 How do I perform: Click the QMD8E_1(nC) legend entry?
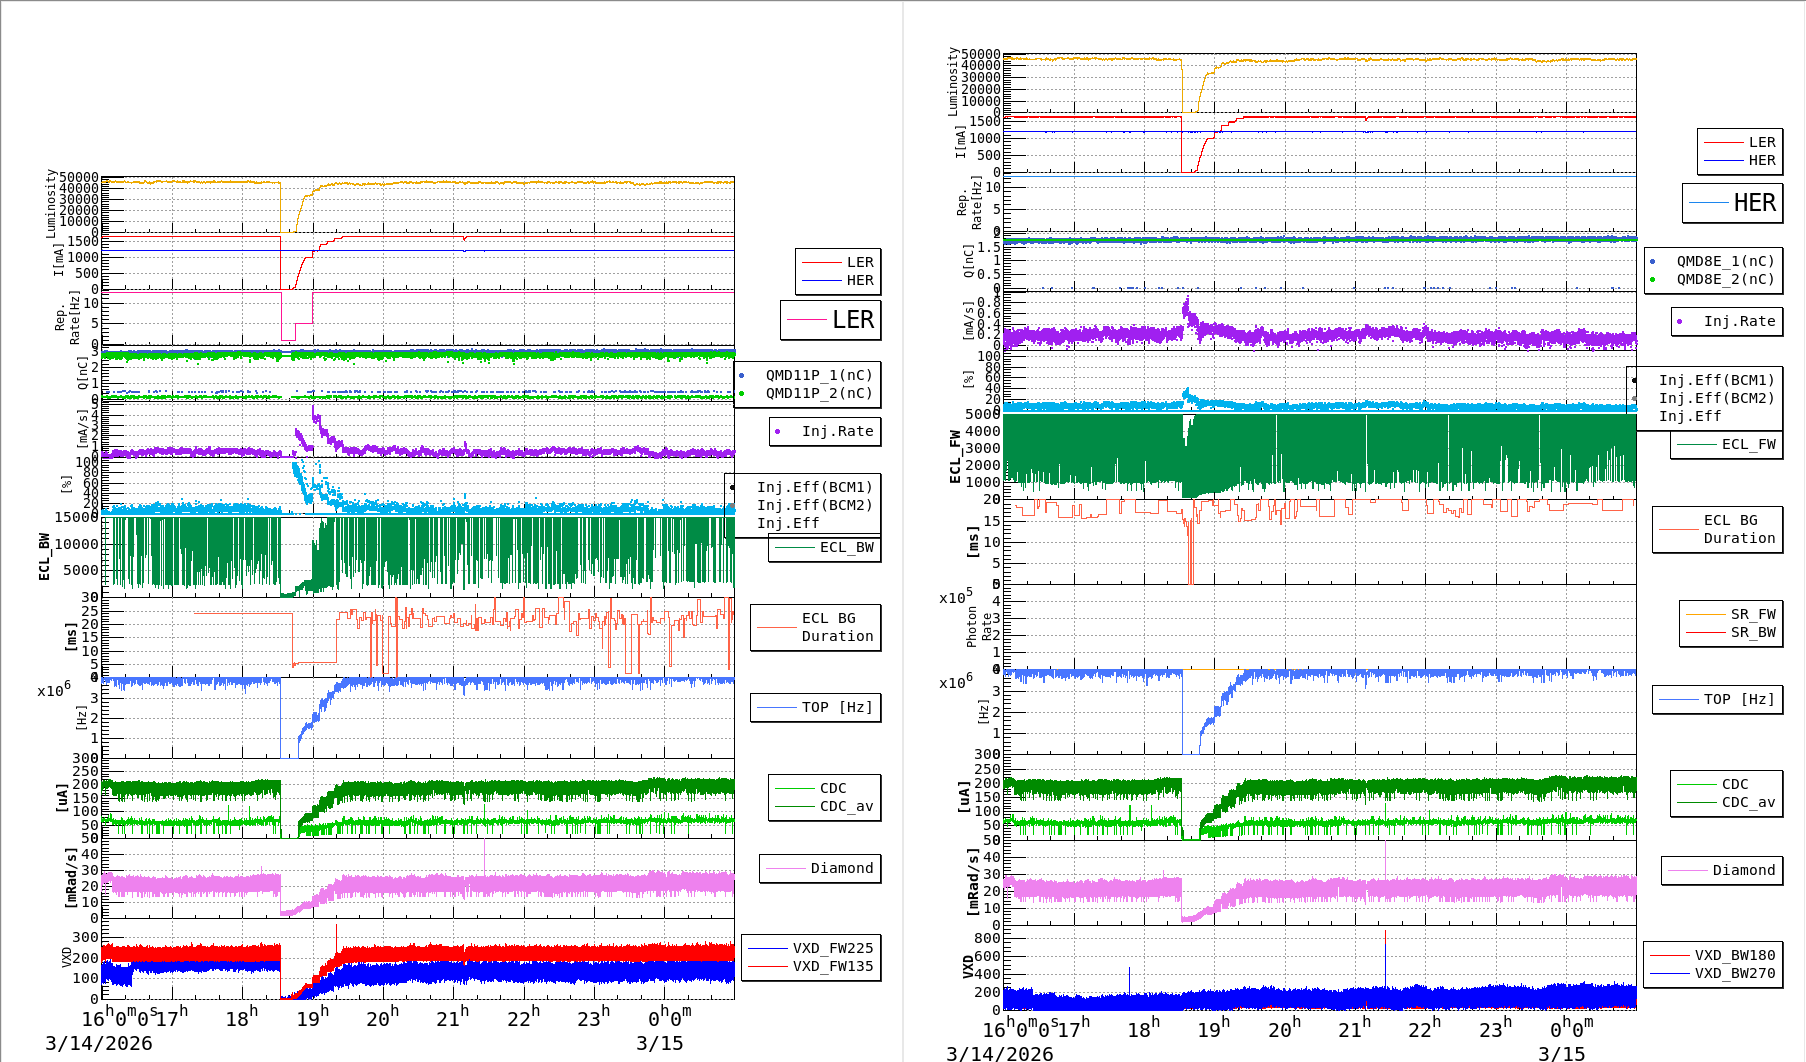(1725, 261)
